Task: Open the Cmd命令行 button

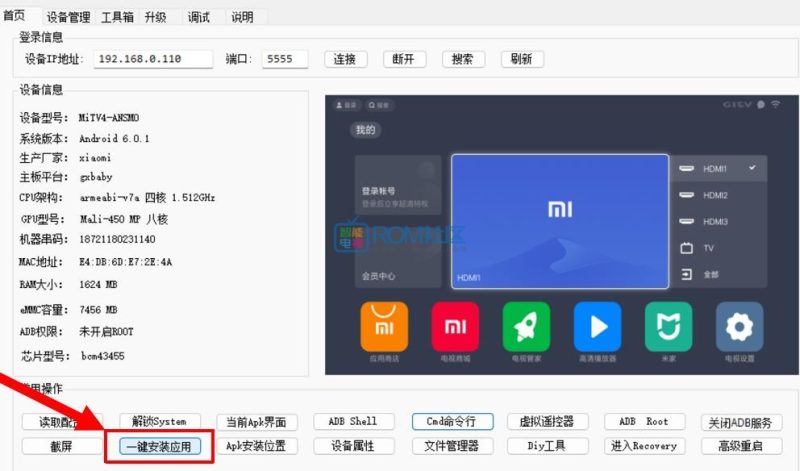Action: click(x=452, y=422)
